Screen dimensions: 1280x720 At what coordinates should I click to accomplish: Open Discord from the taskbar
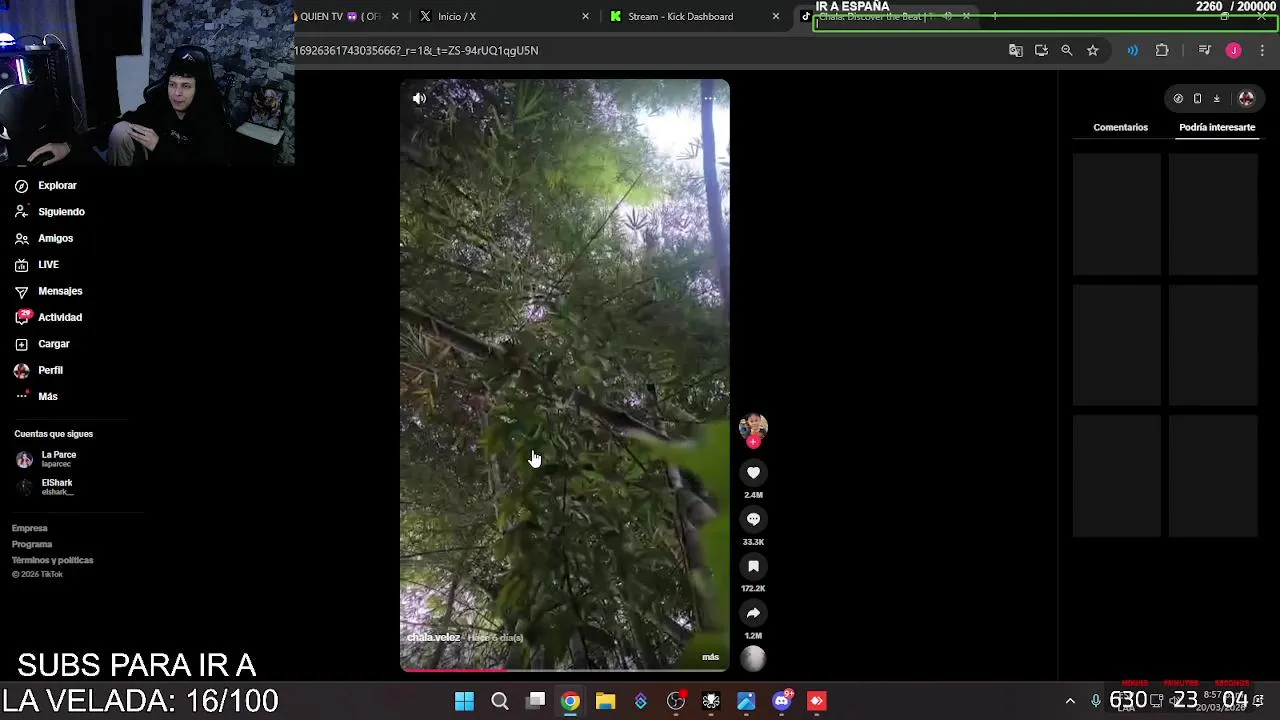(782, 701)
